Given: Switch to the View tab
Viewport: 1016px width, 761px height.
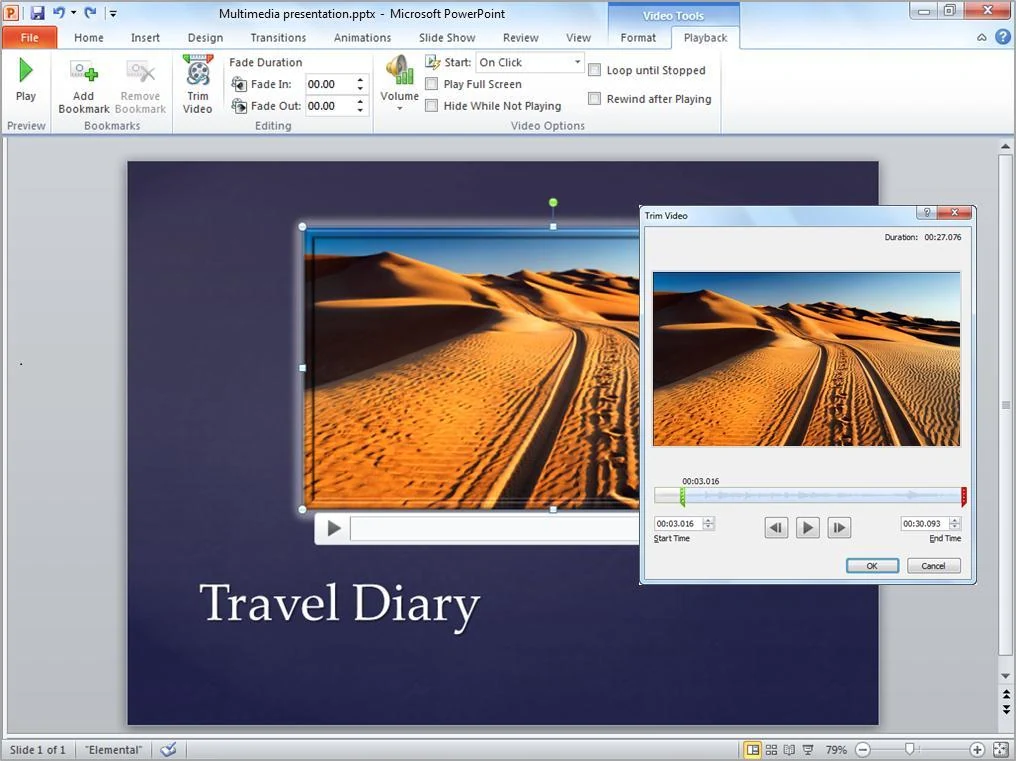Looking at the screenshot, I should (x=578, y=38).
